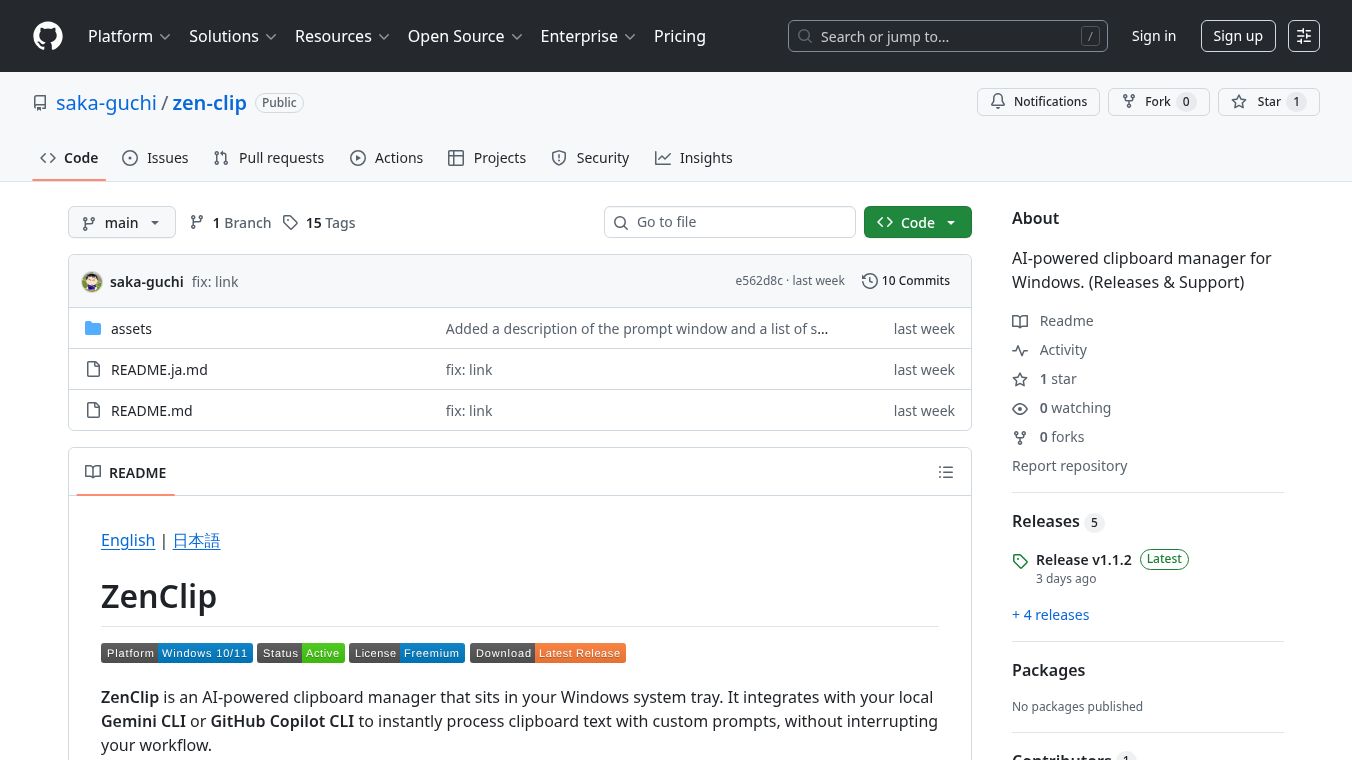Open the 10 Commits history
This screenshot has height=760, width=1352.
[906, 281]
